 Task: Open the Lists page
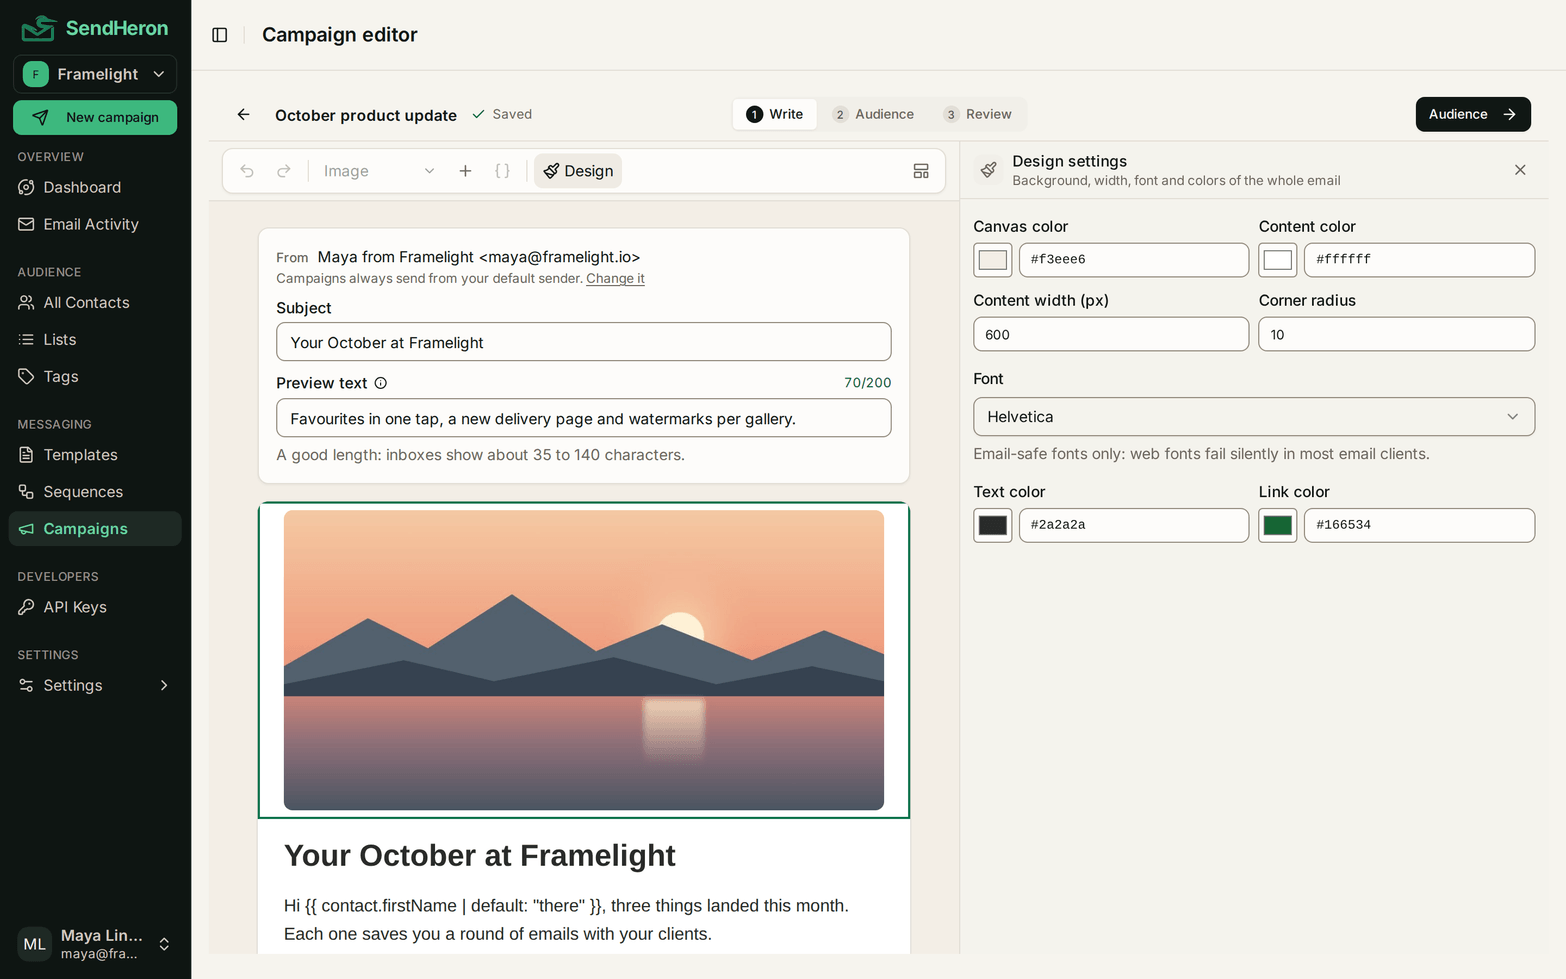pyautogui.click(x=95, y=339)
